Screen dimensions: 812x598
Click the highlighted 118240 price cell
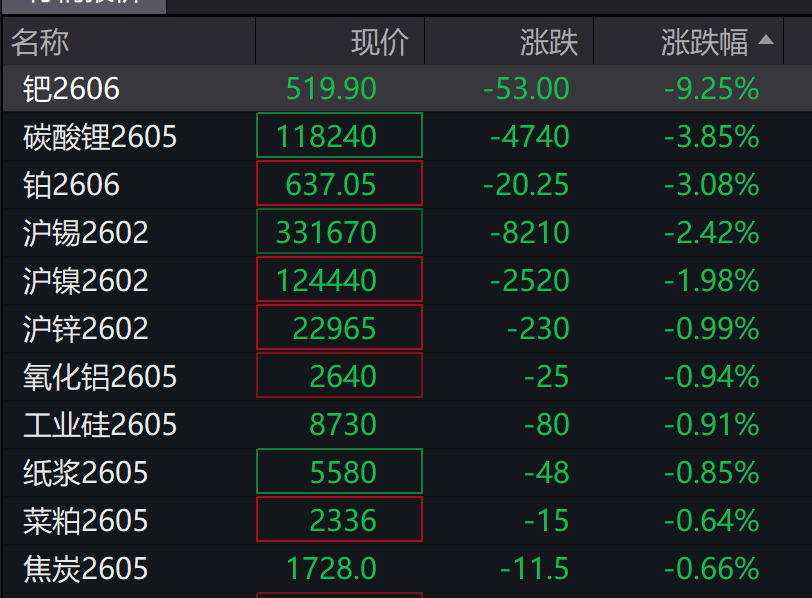(x=340, y=134)
